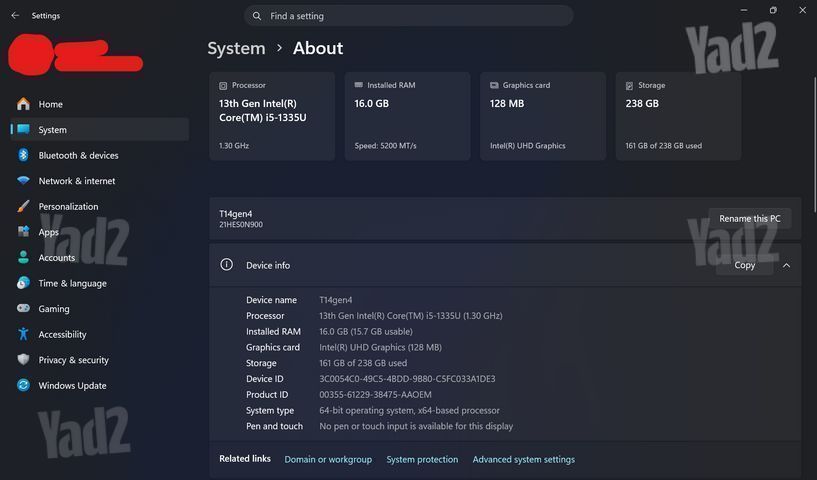
Task: Click the Graphics card icon
Action: click(x=494, y=85)
